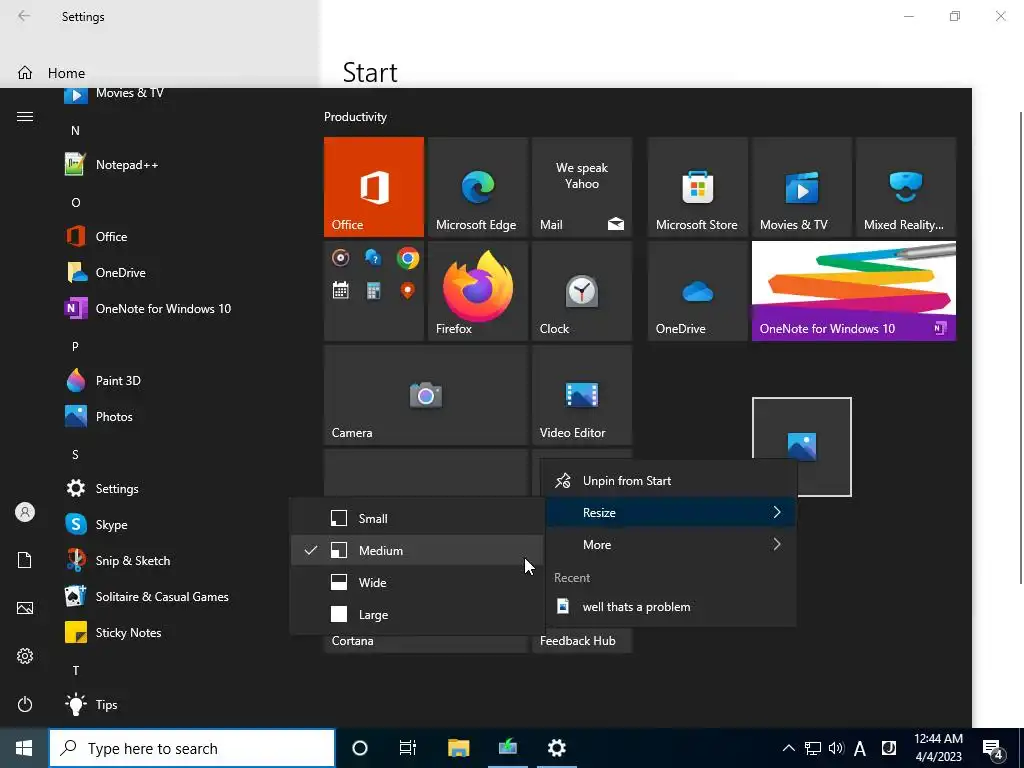Select the Medium tile size
Screen dimensions: 1024x768
pyautogui.click(x=417, y=551)
